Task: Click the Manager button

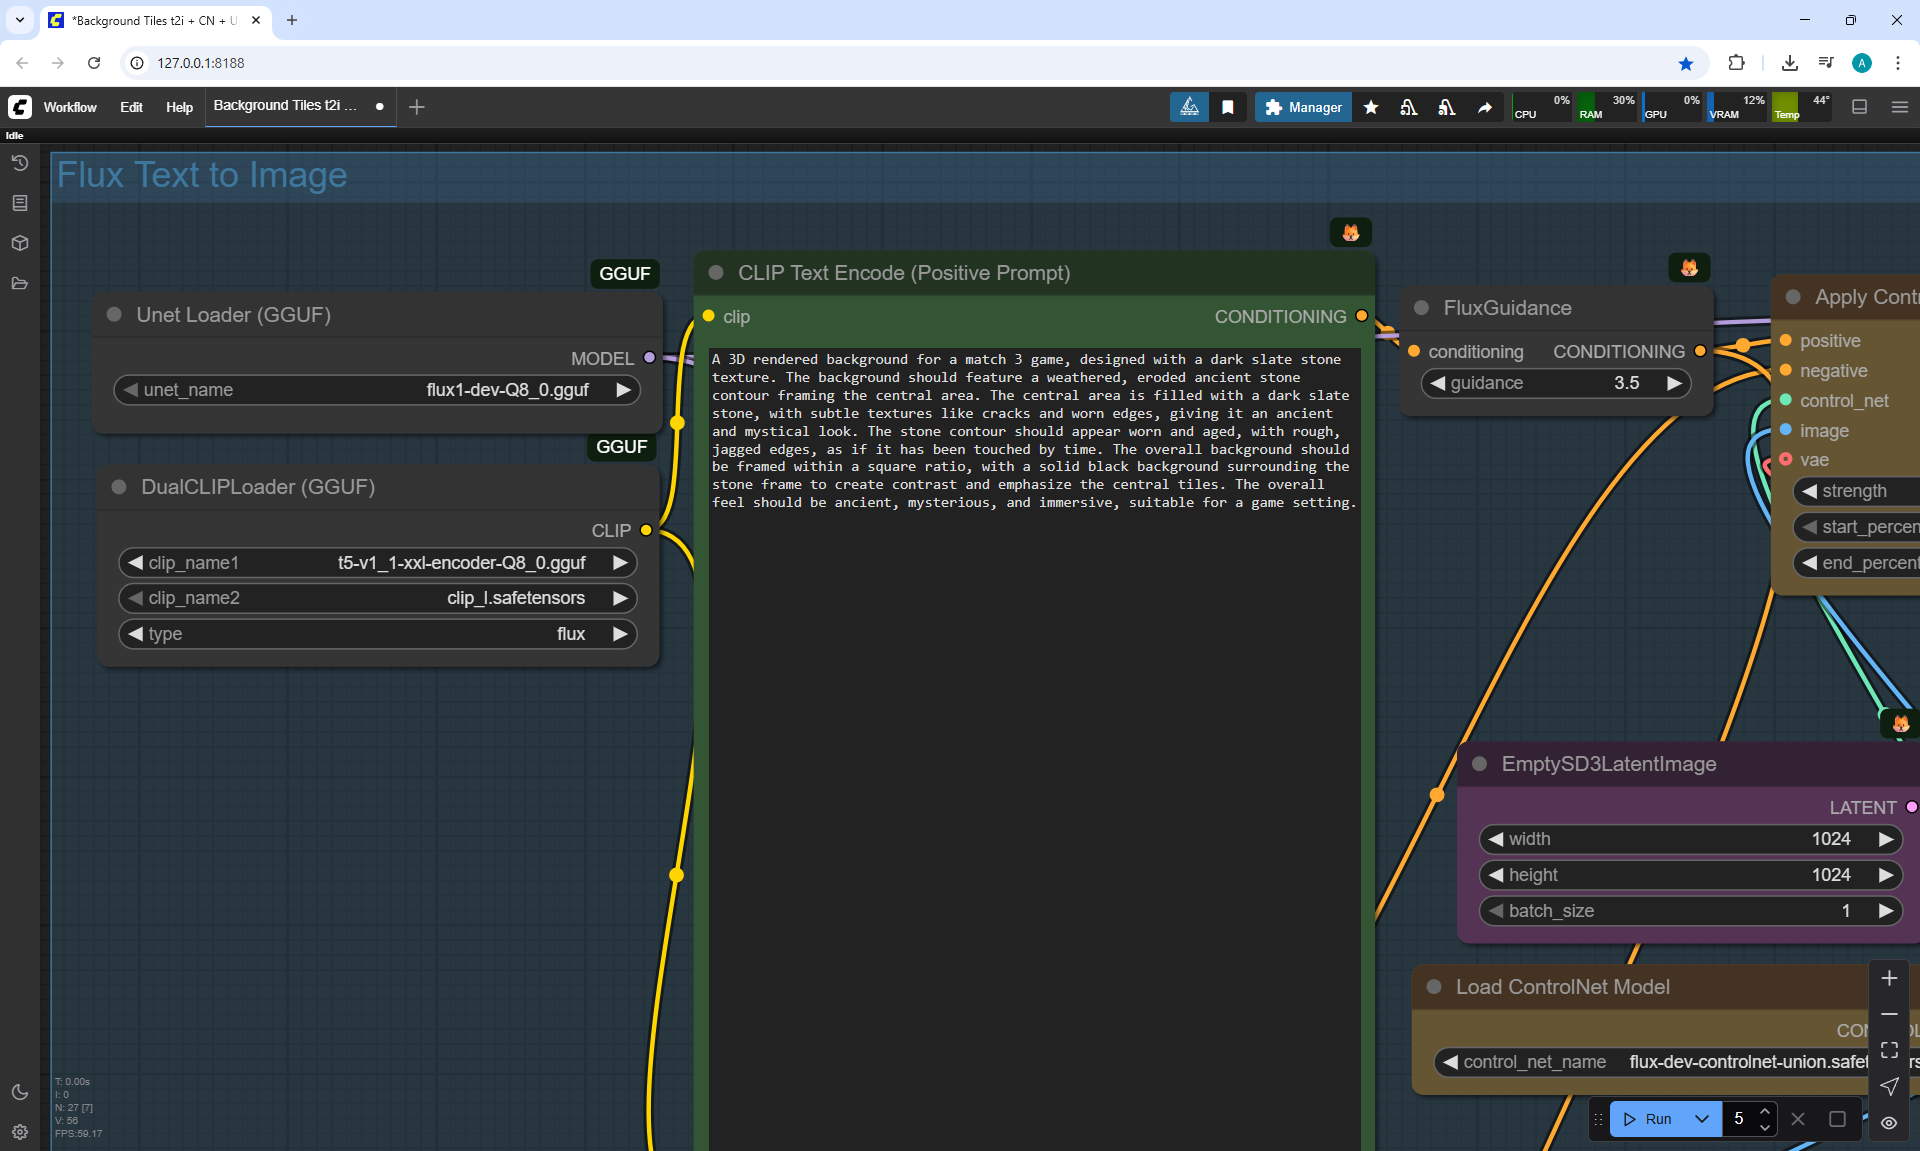Action: click(x=1303, y=107)
